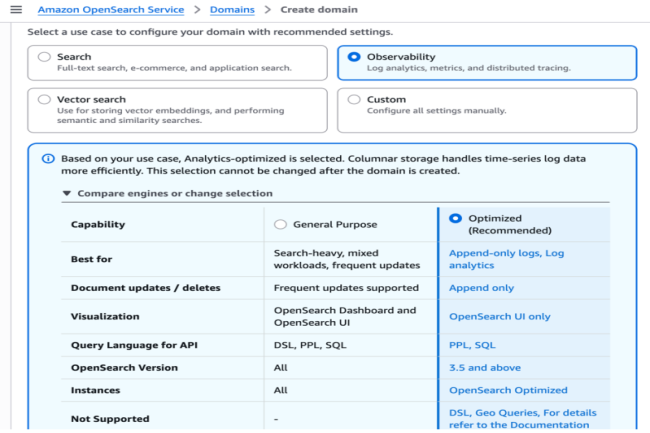
Task: Click 'DSL, Geo Queries, For details' cell
Action: pyautogui.click(x=523, y=419)
